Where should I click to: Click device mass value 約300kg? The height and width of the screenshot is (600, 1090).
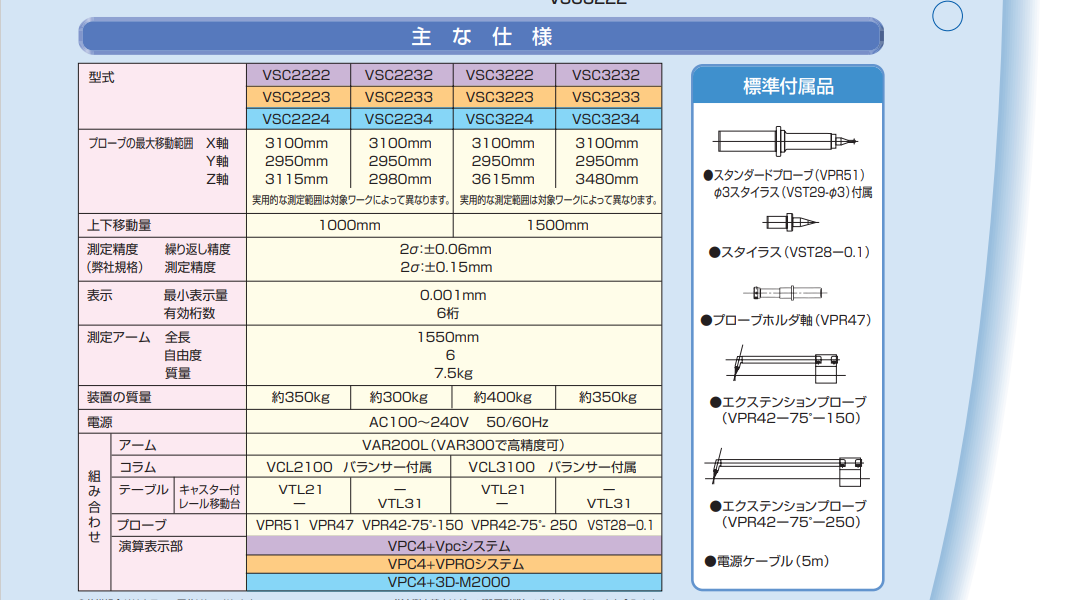pos(399,398)
